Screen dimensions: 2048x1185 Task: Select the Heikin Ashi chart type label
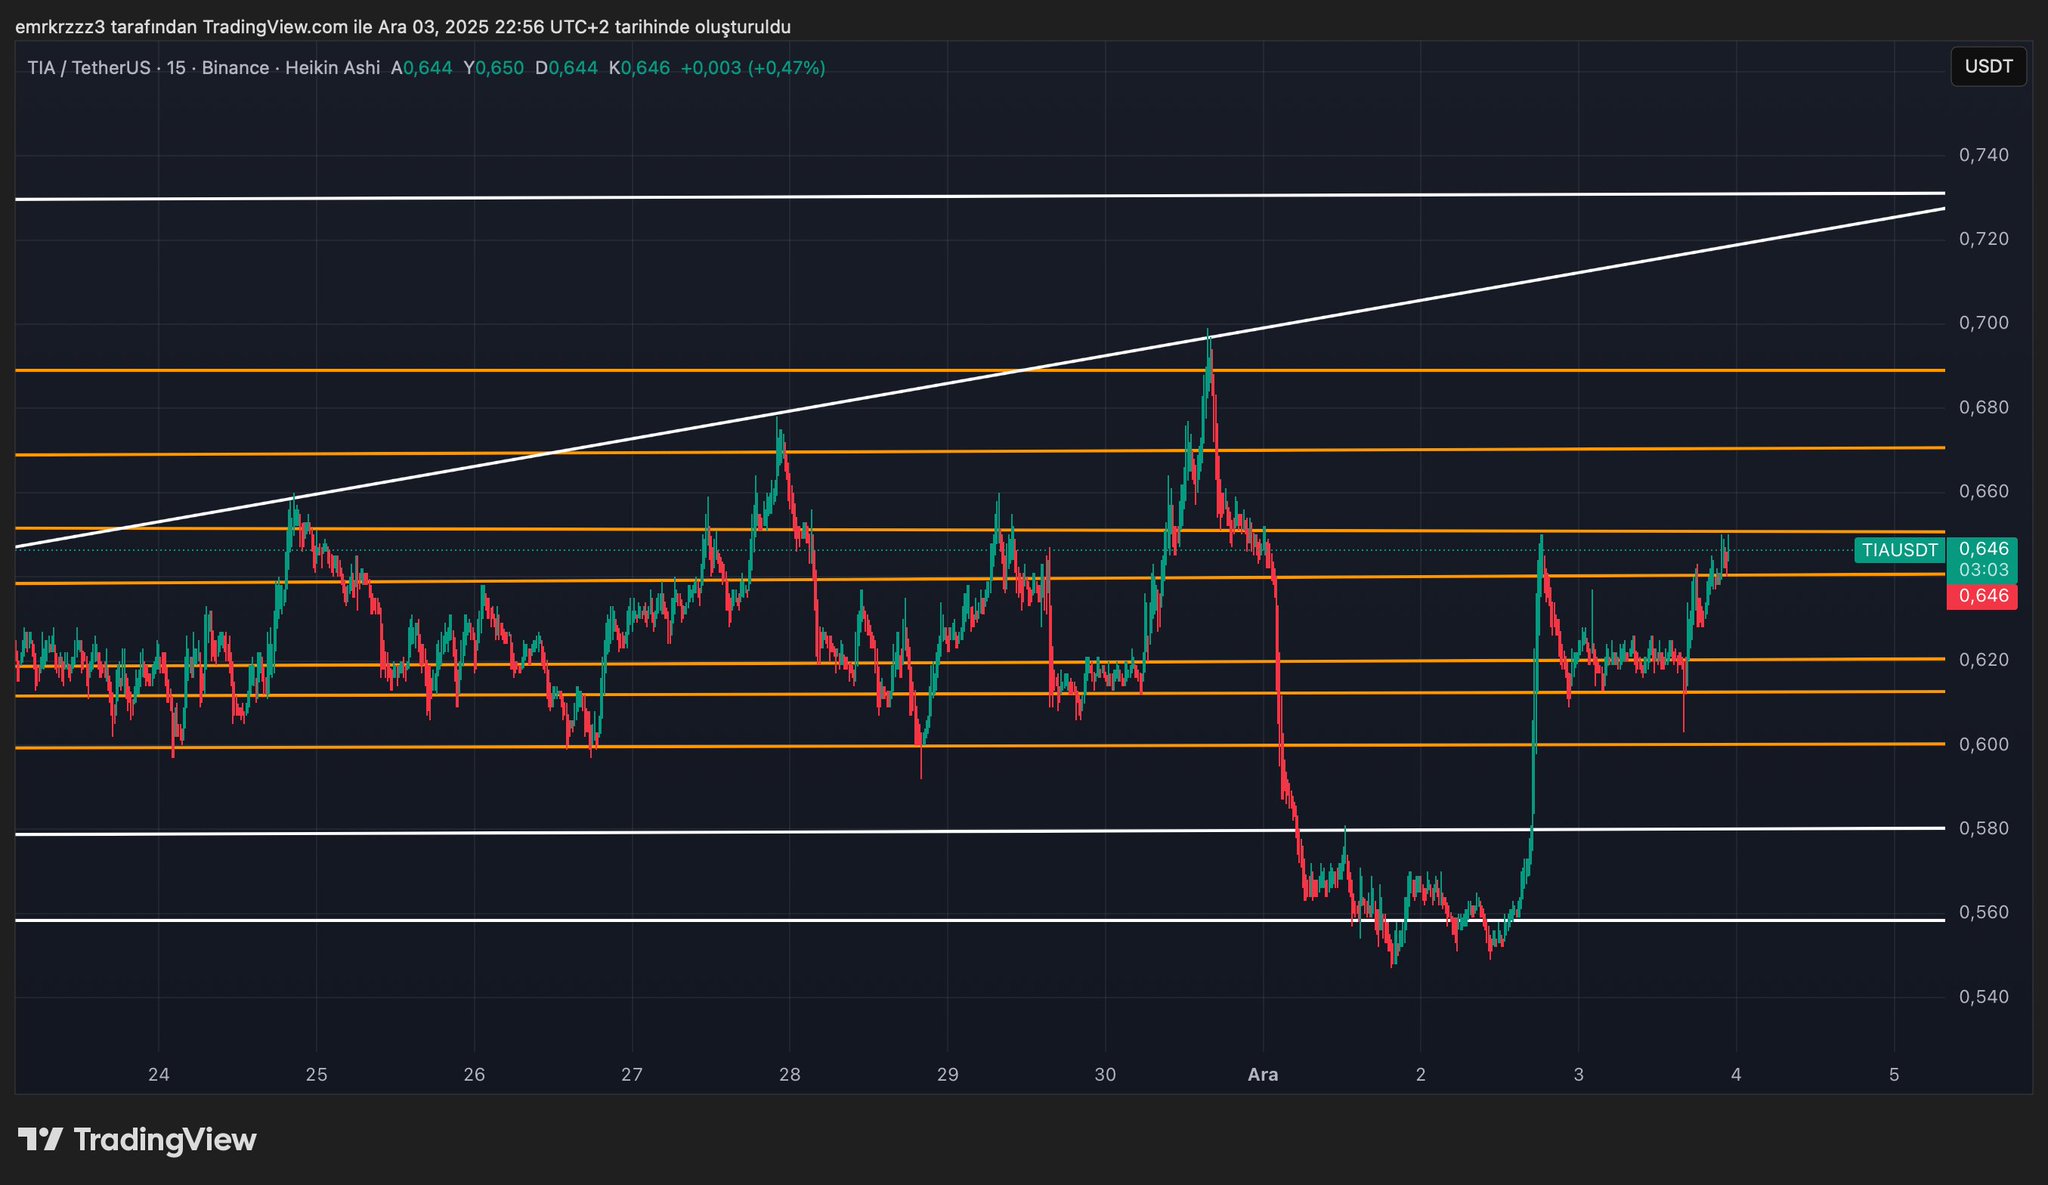[332, 68]
